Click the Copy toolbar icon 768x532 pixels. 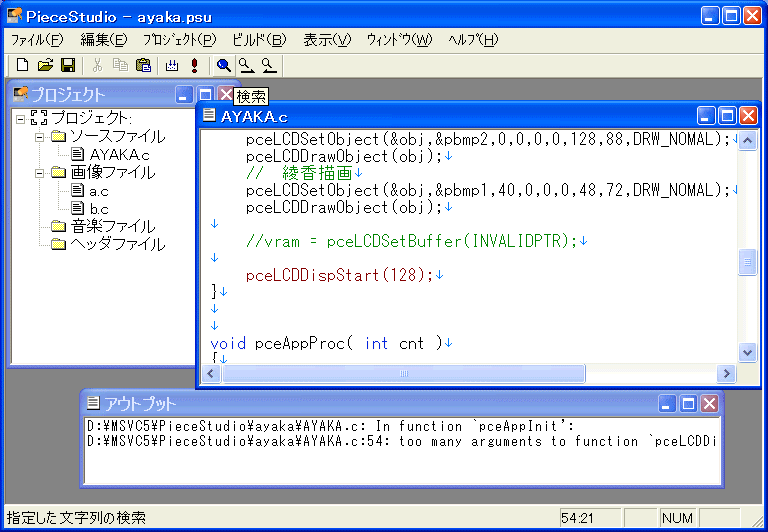point(120,65)
